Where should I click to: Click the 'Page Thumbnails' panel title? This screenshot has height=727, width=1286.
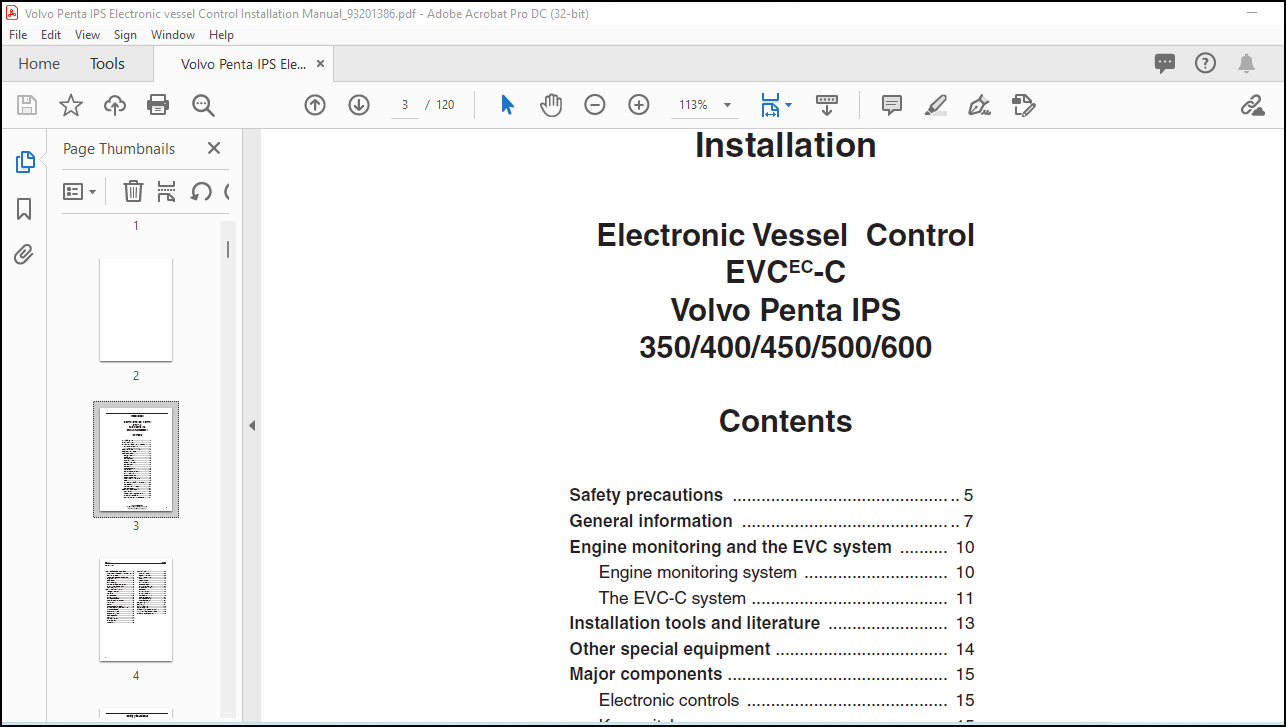[119, 148]
